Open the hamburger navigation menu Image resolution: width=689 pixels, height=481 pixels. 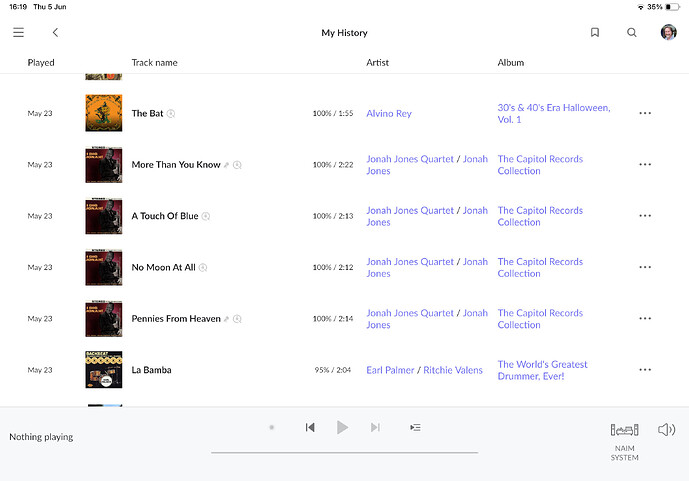click(x=18, y=33)
